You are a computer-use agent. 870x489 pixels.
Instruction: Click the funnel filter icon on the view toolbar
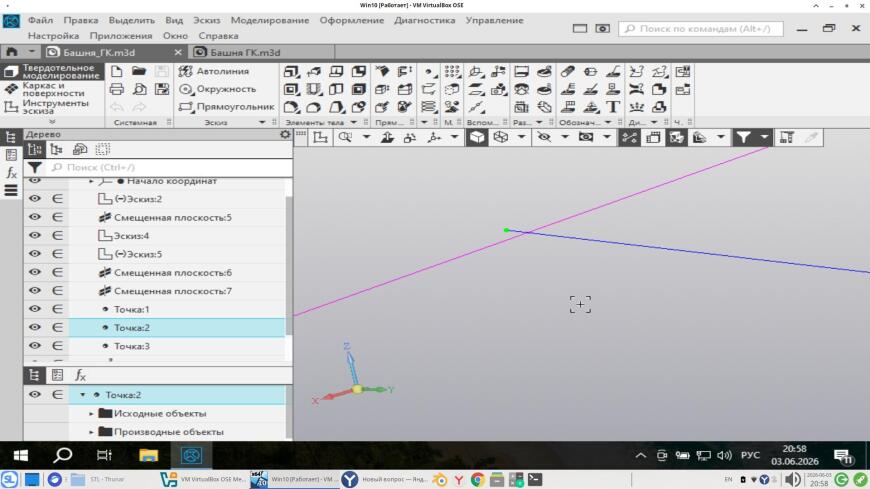[x=743, y=137]
